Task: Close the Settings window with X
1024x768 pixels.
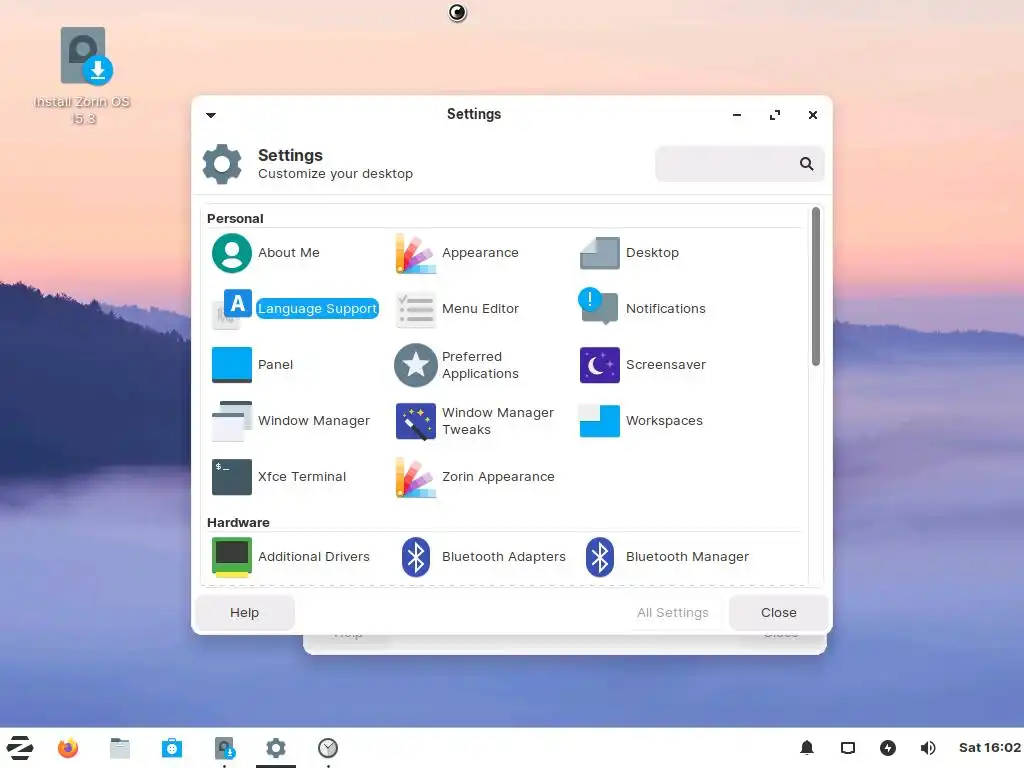Action: click(x=812, y=115)
